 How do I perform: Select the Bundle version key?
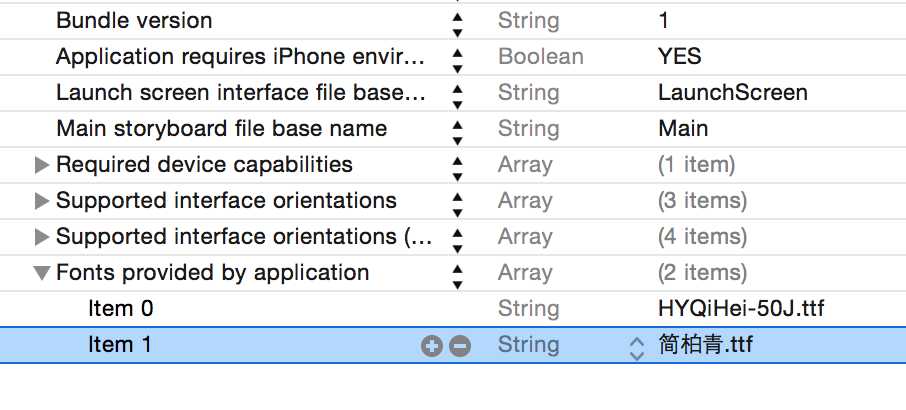pyautogui.click(x=134, y=21)
